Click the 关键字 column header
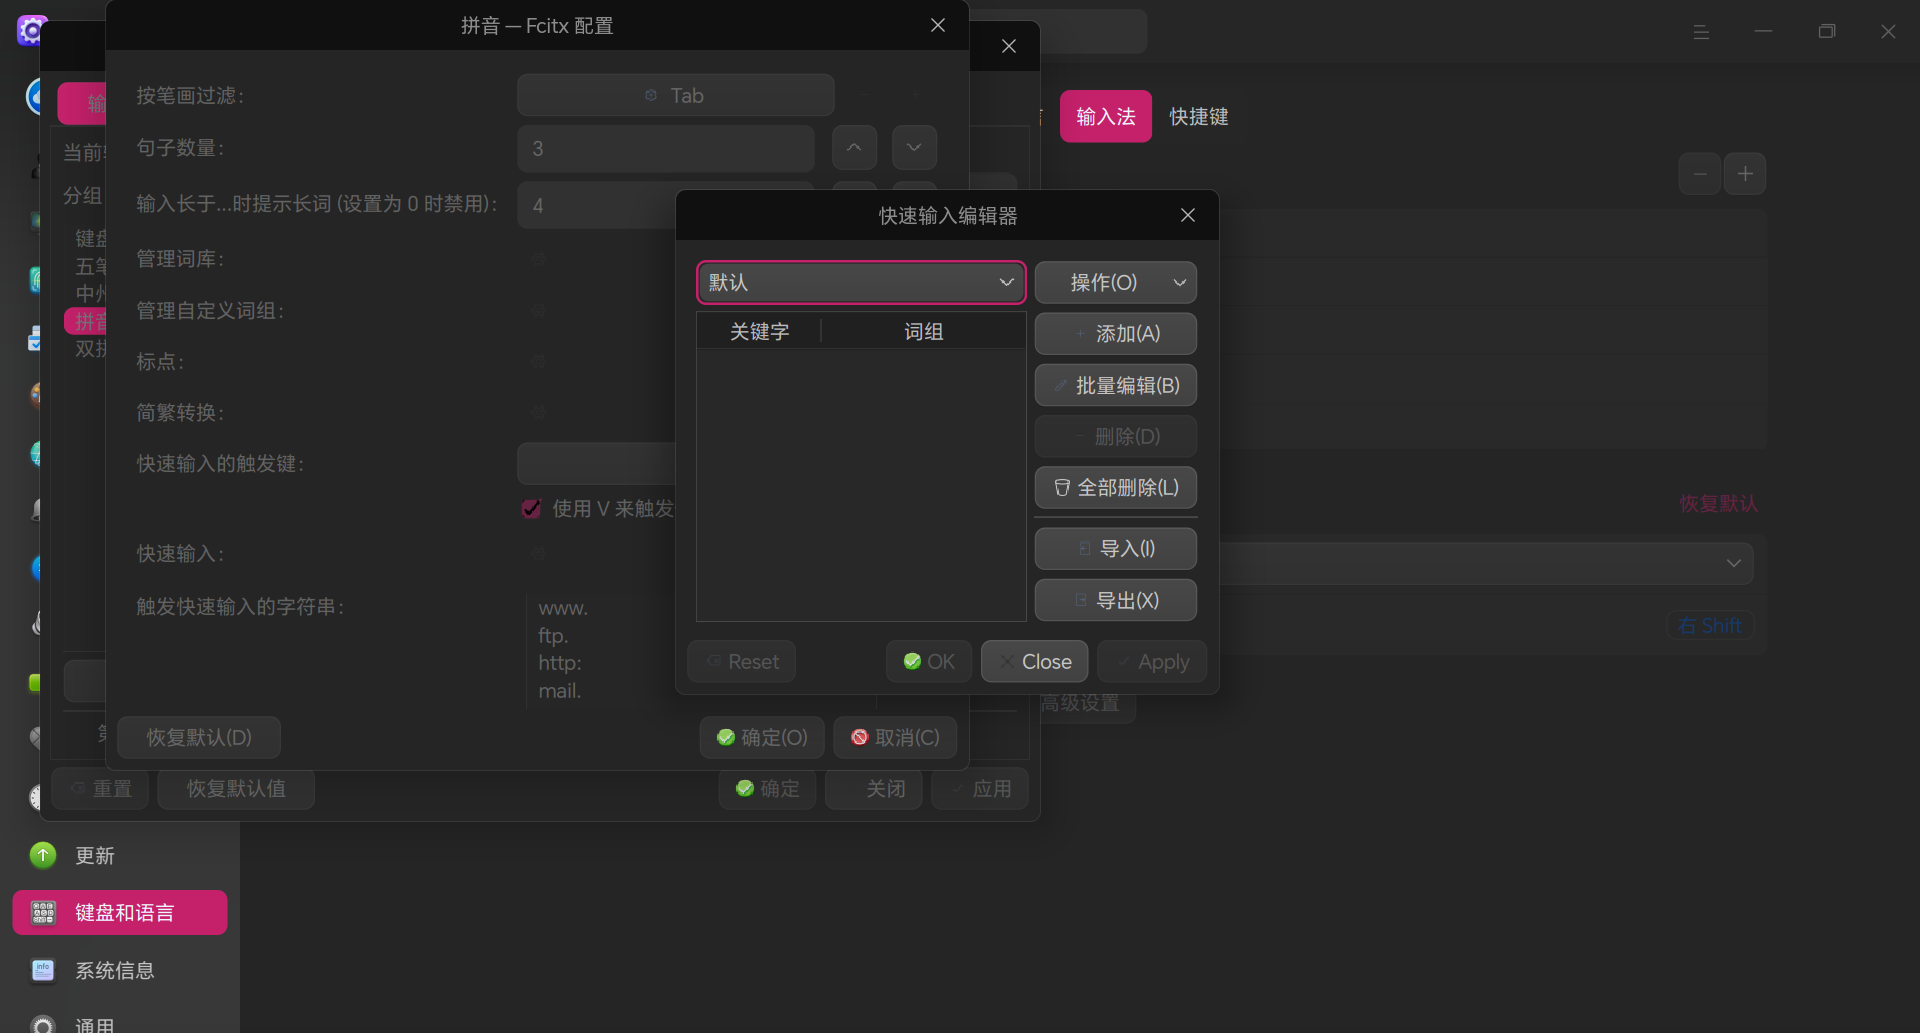This screenshot has height=1033, width=1920. (759, 331)
